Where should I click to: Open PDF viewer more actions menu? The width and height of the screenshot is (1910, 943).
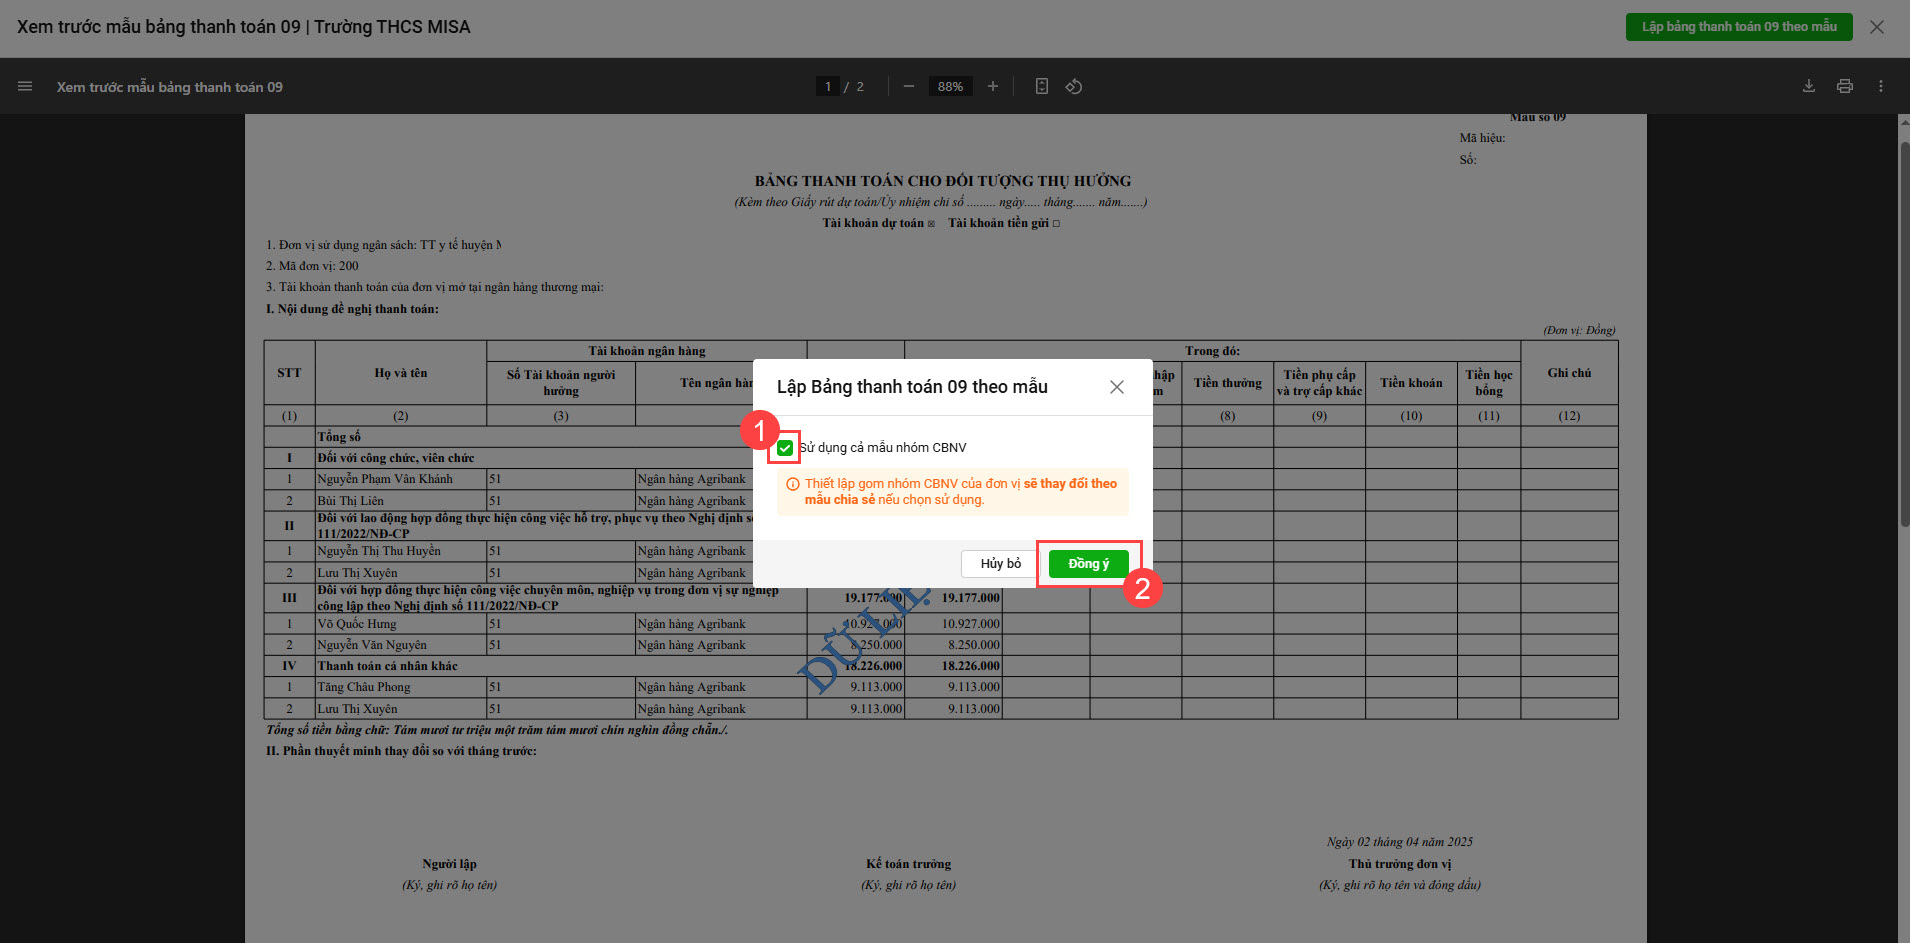point(1881,86)
